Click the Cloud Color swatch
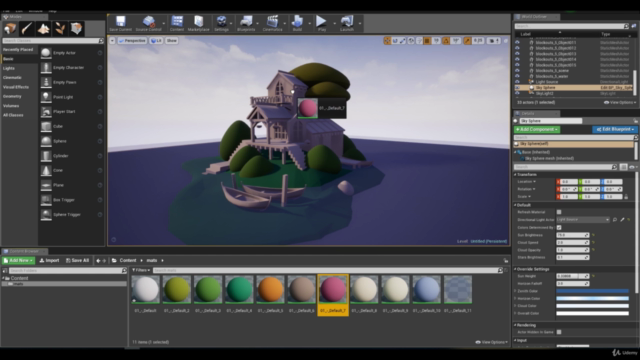Viewport: 640px width, 360px height. pos(592,306)
